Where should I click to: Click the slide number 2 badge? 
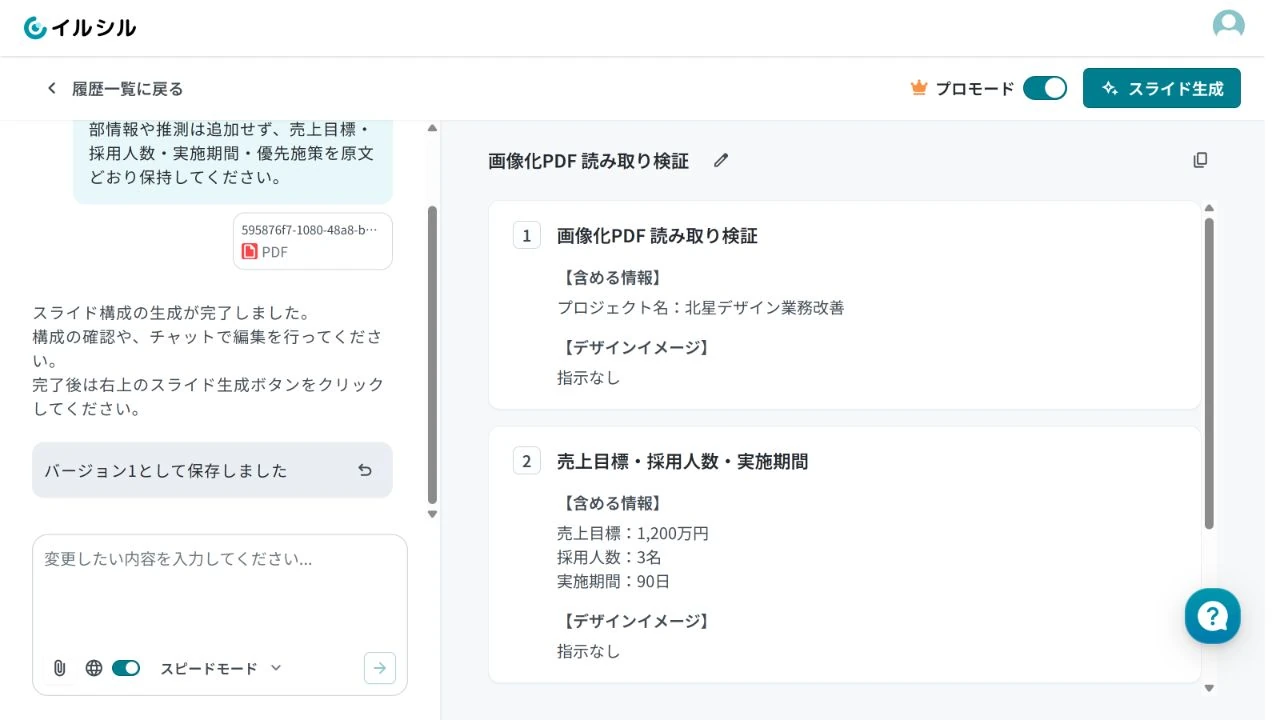click(x=527, y=461)
